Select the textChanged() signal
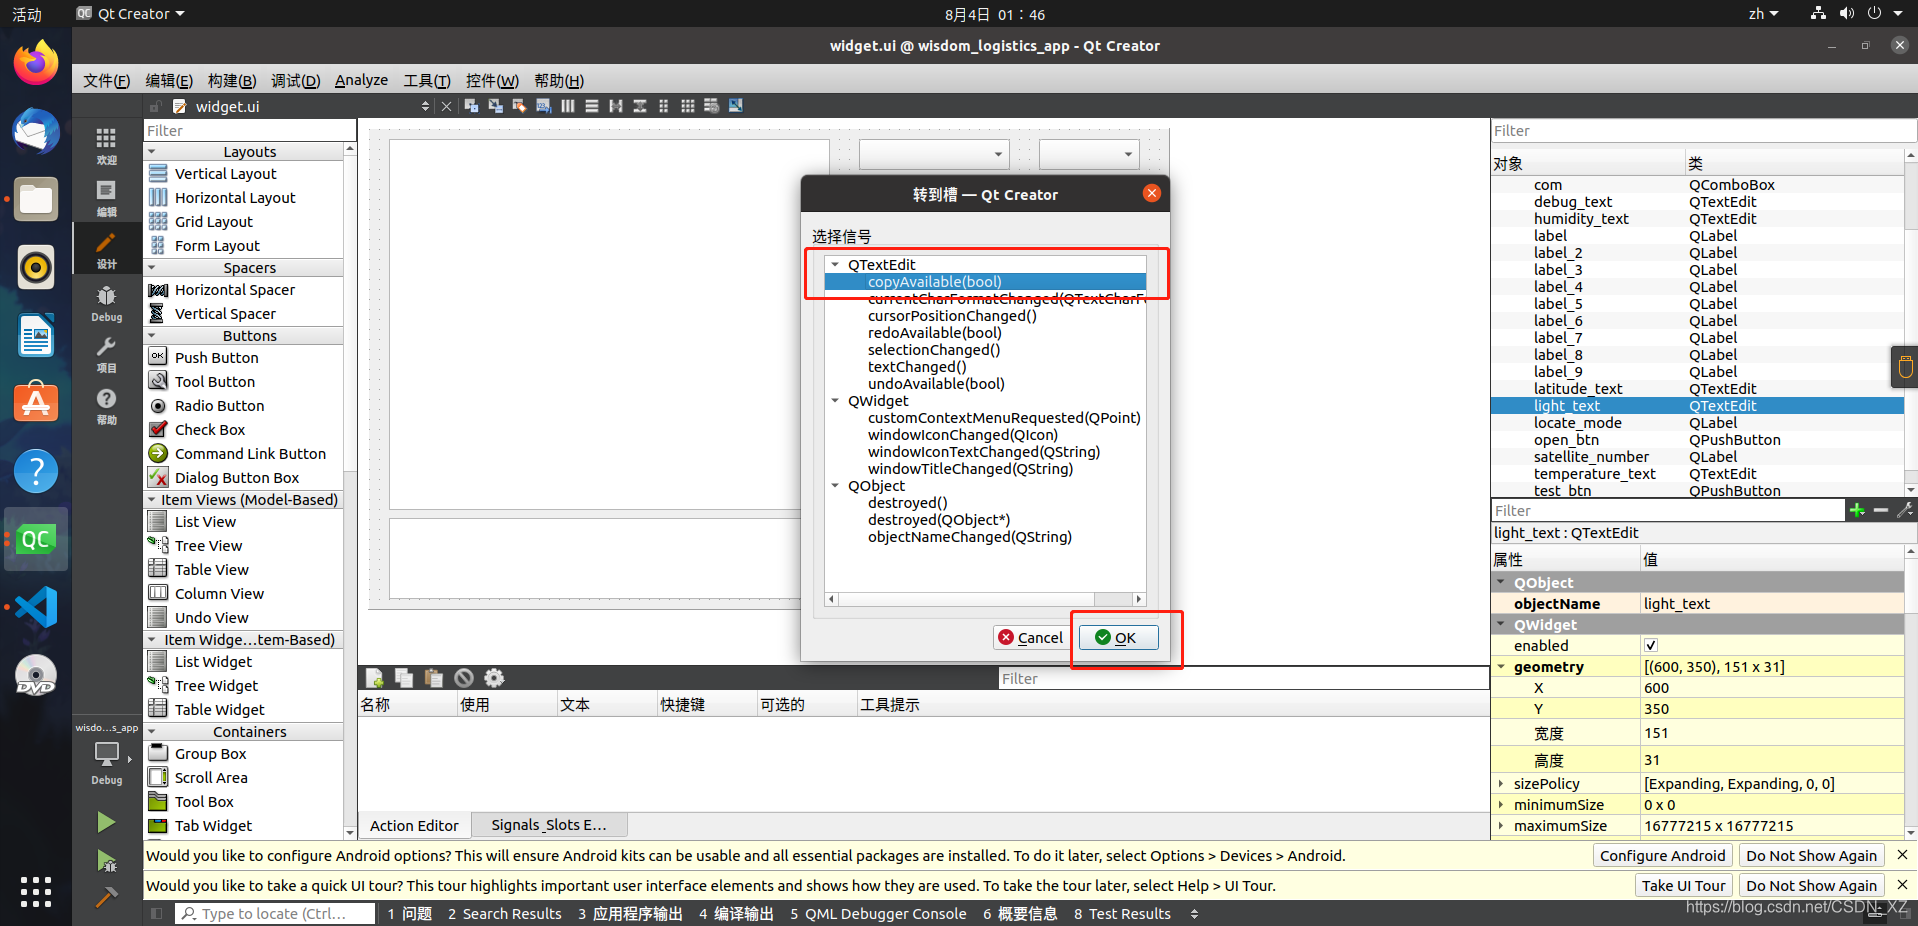The width and height of the screenshot is (1918, 926). click(917, 367)
